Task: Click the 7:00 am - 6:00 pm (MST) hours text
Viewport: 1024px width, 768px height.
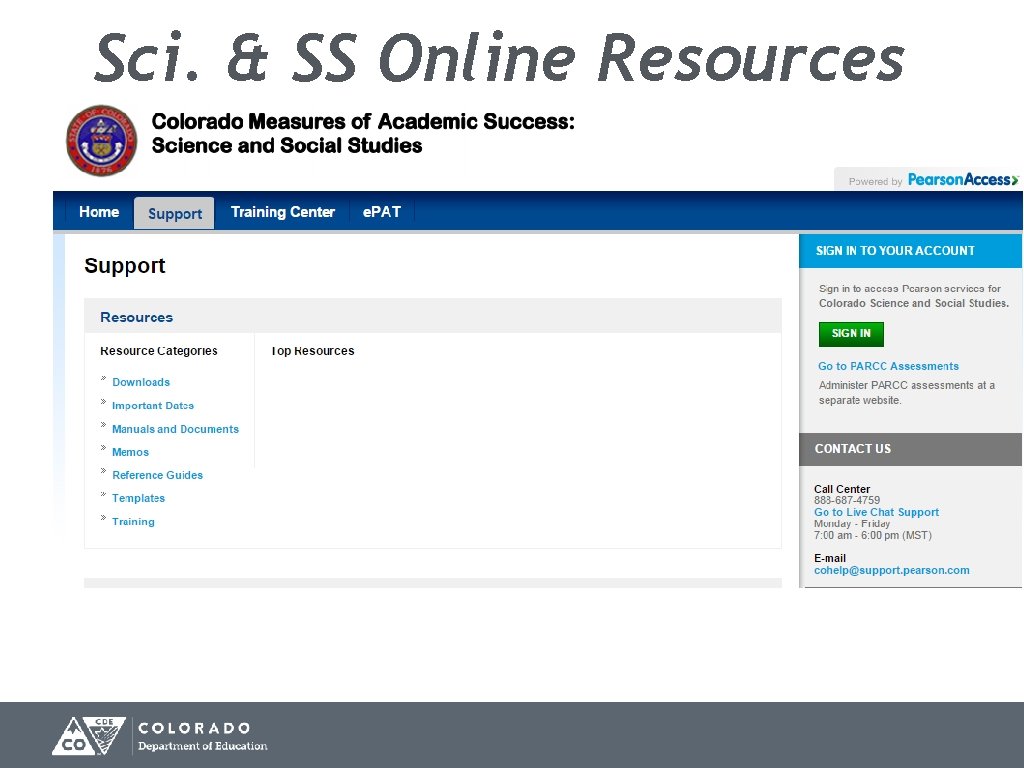Action: click(872, 536)
